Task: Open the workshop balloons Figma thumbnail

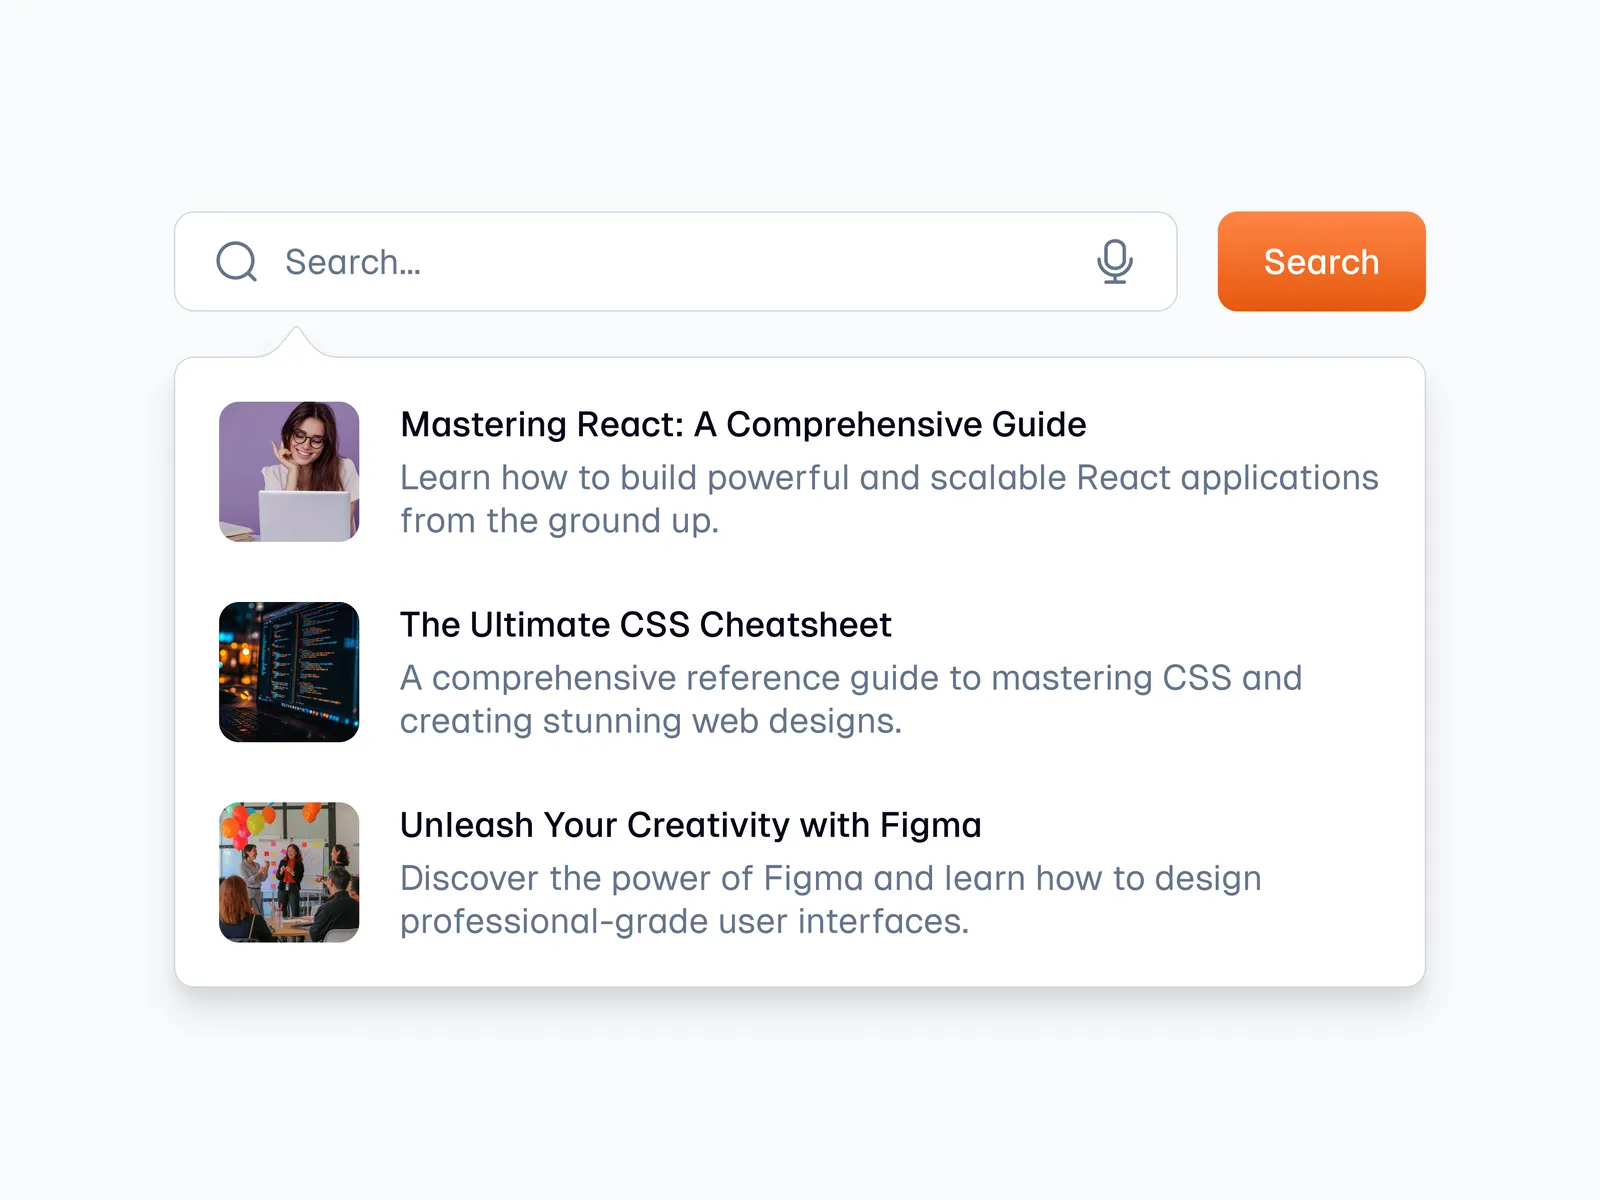Action: [289, 872]
